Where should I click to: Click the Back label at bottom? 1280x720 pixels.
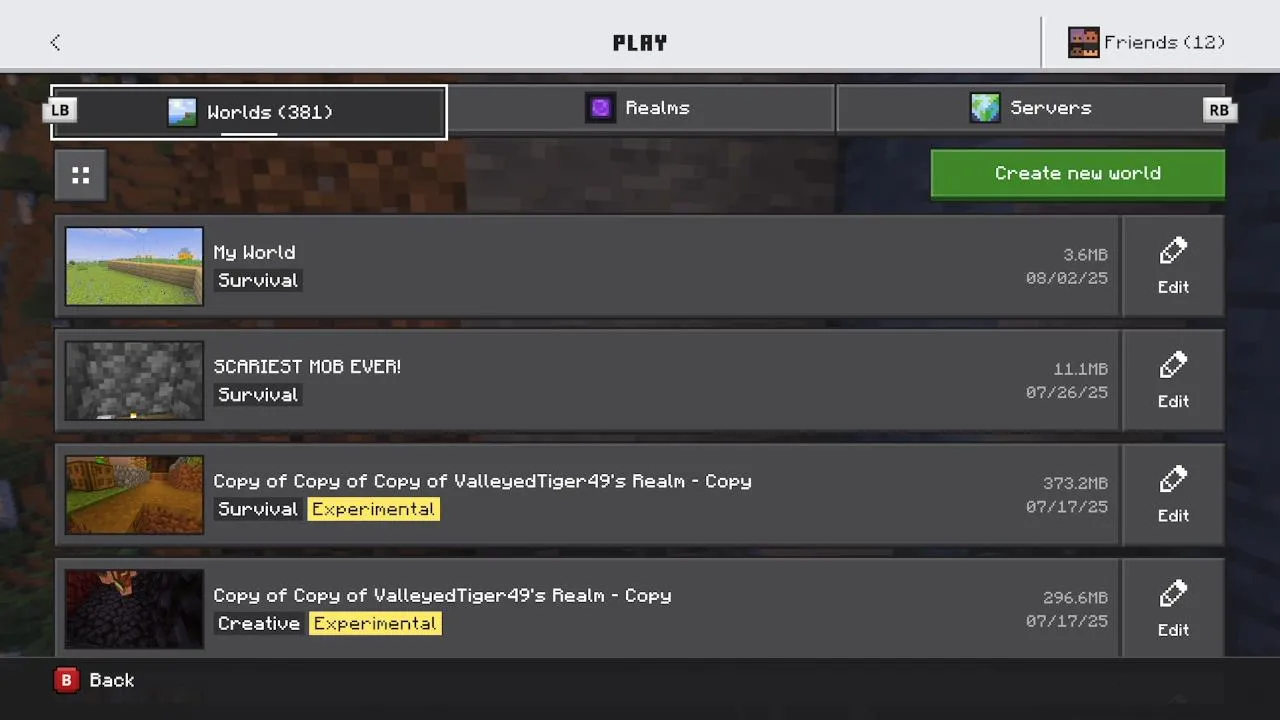pyautogui.click(x=111, y=680)
